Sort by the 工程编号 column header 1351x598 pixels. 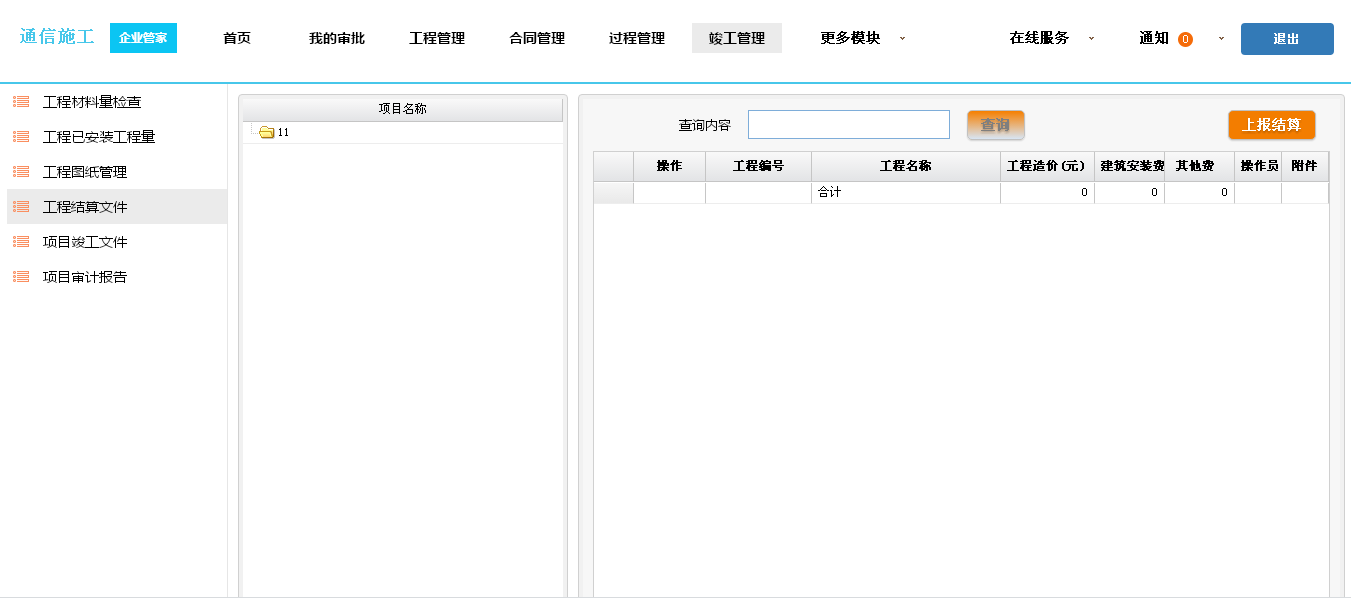coord(759,166)
